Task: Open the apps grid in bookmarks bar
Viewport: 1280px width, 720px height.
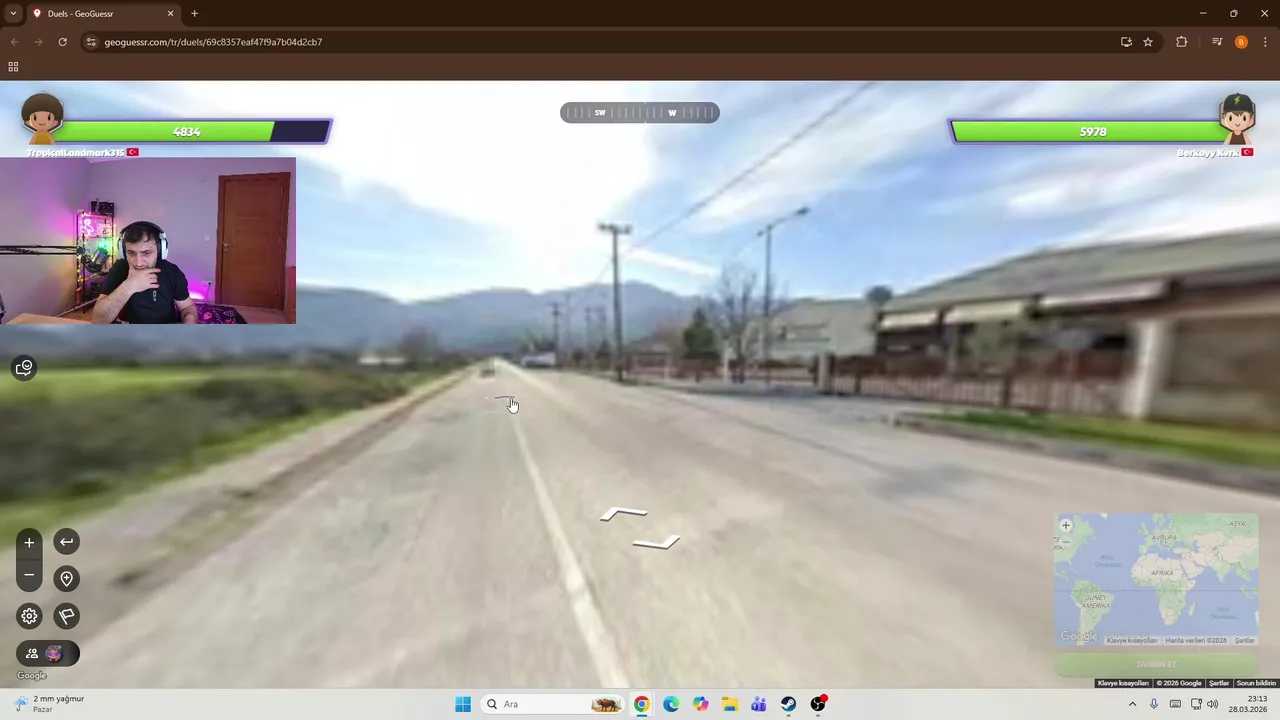Action: coord(13,67)
